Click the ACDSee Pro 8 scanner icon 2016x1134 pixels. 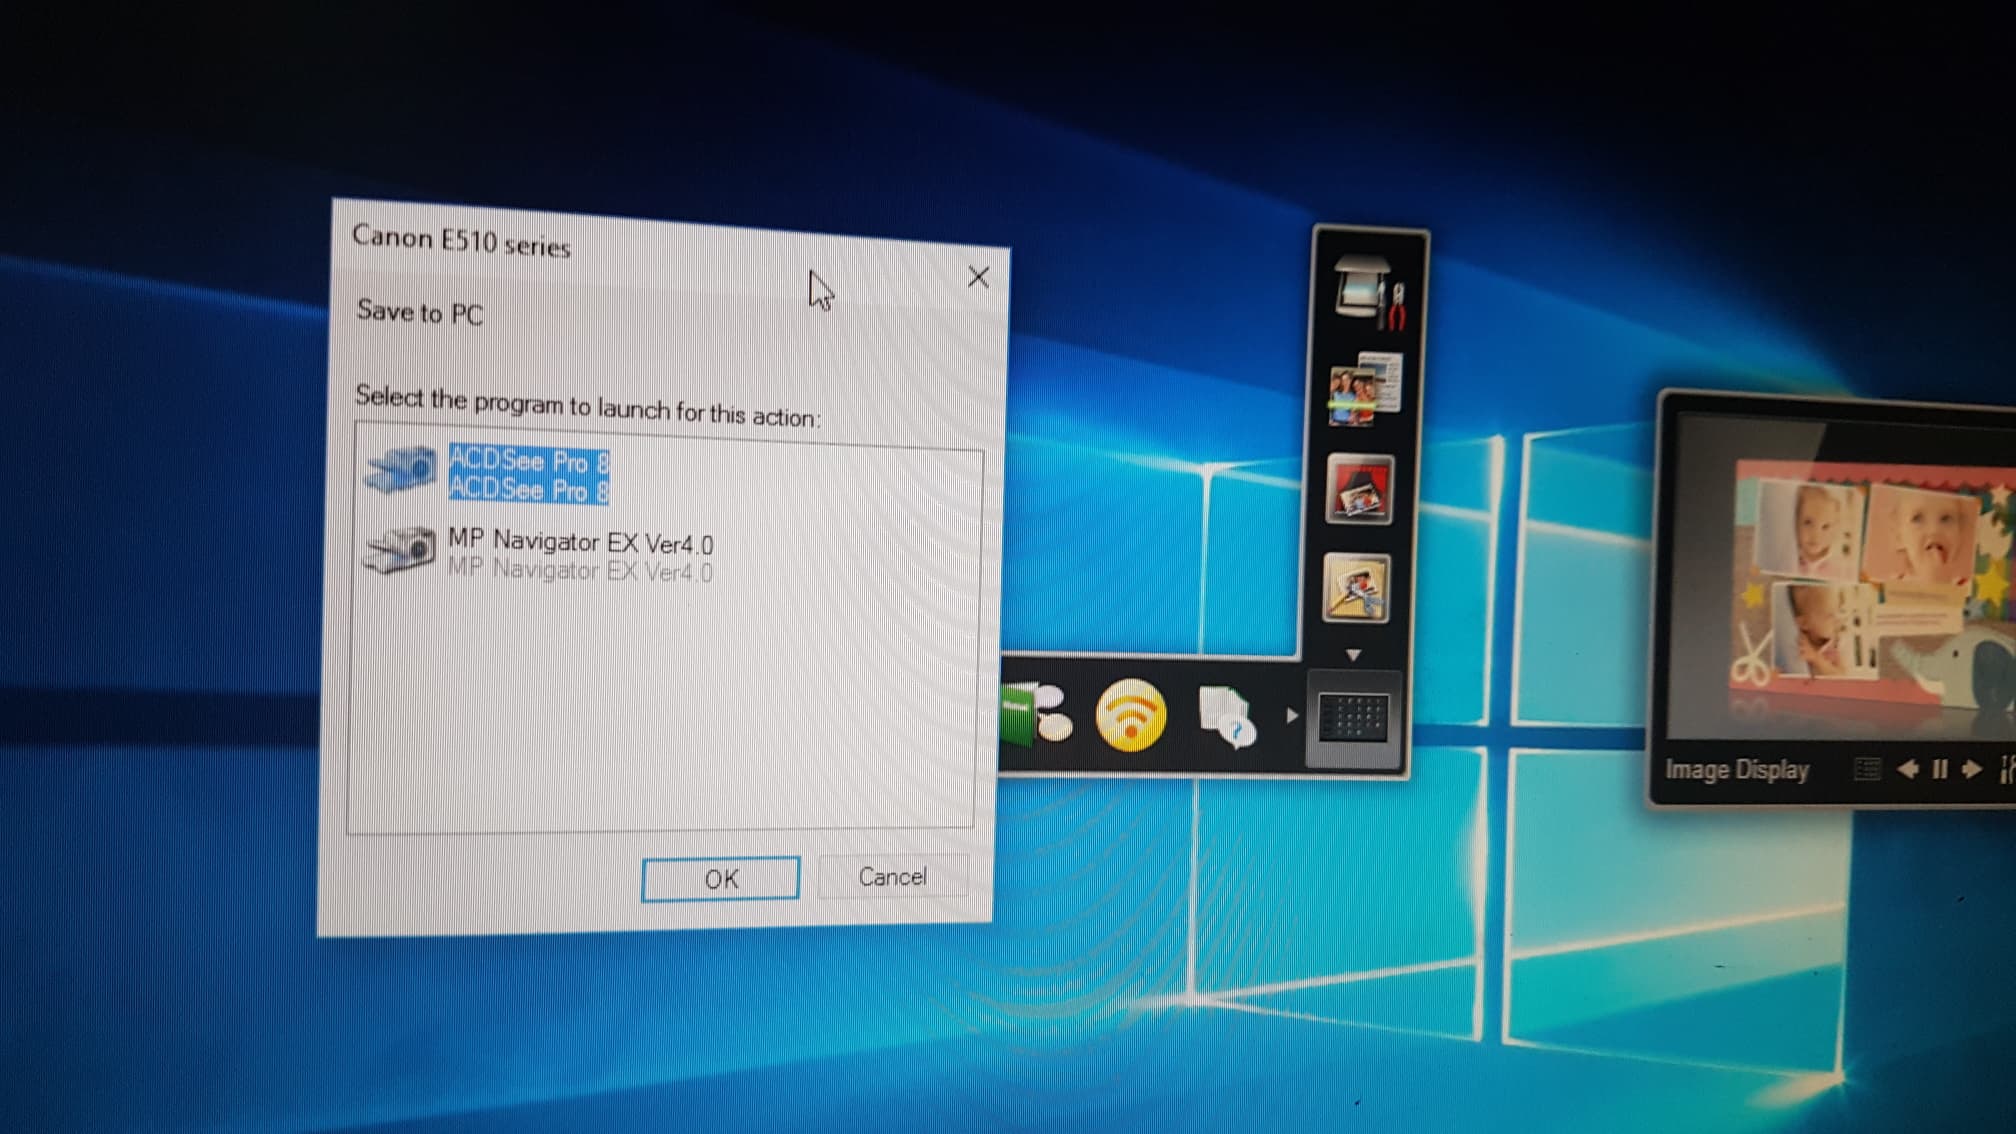pos(401,469)
